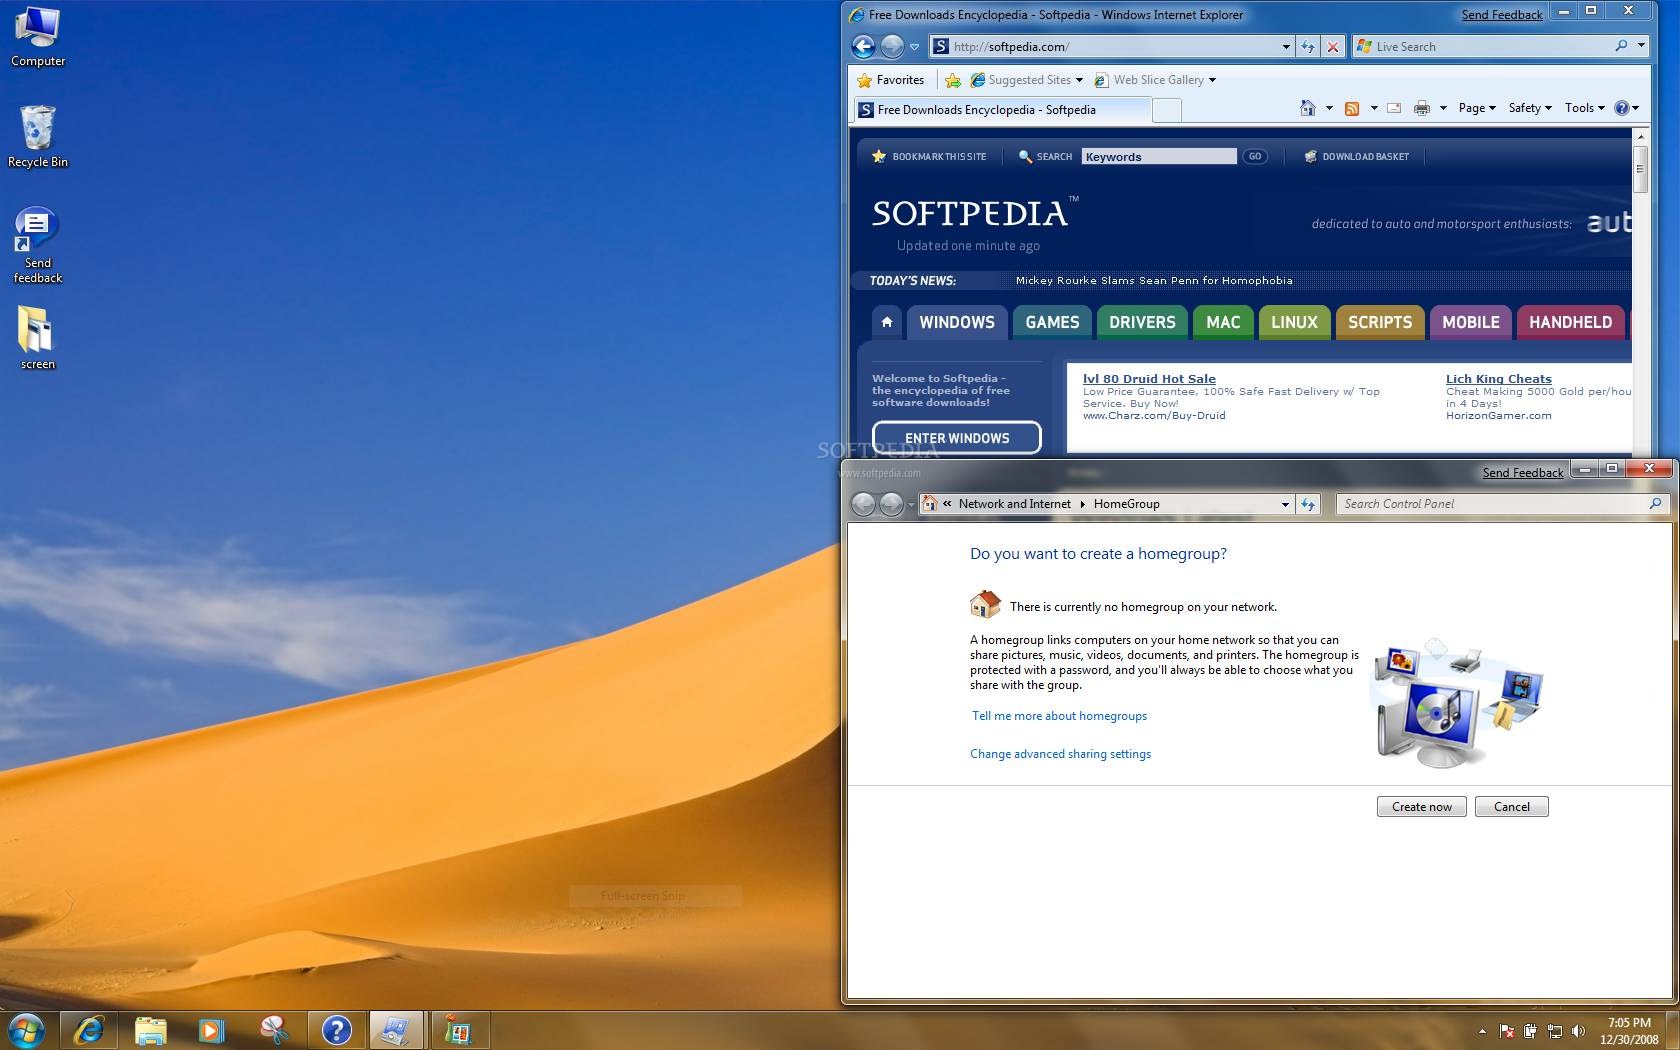
Task: Expand Control Panel address dropdown
Action: coord(1285,505)
